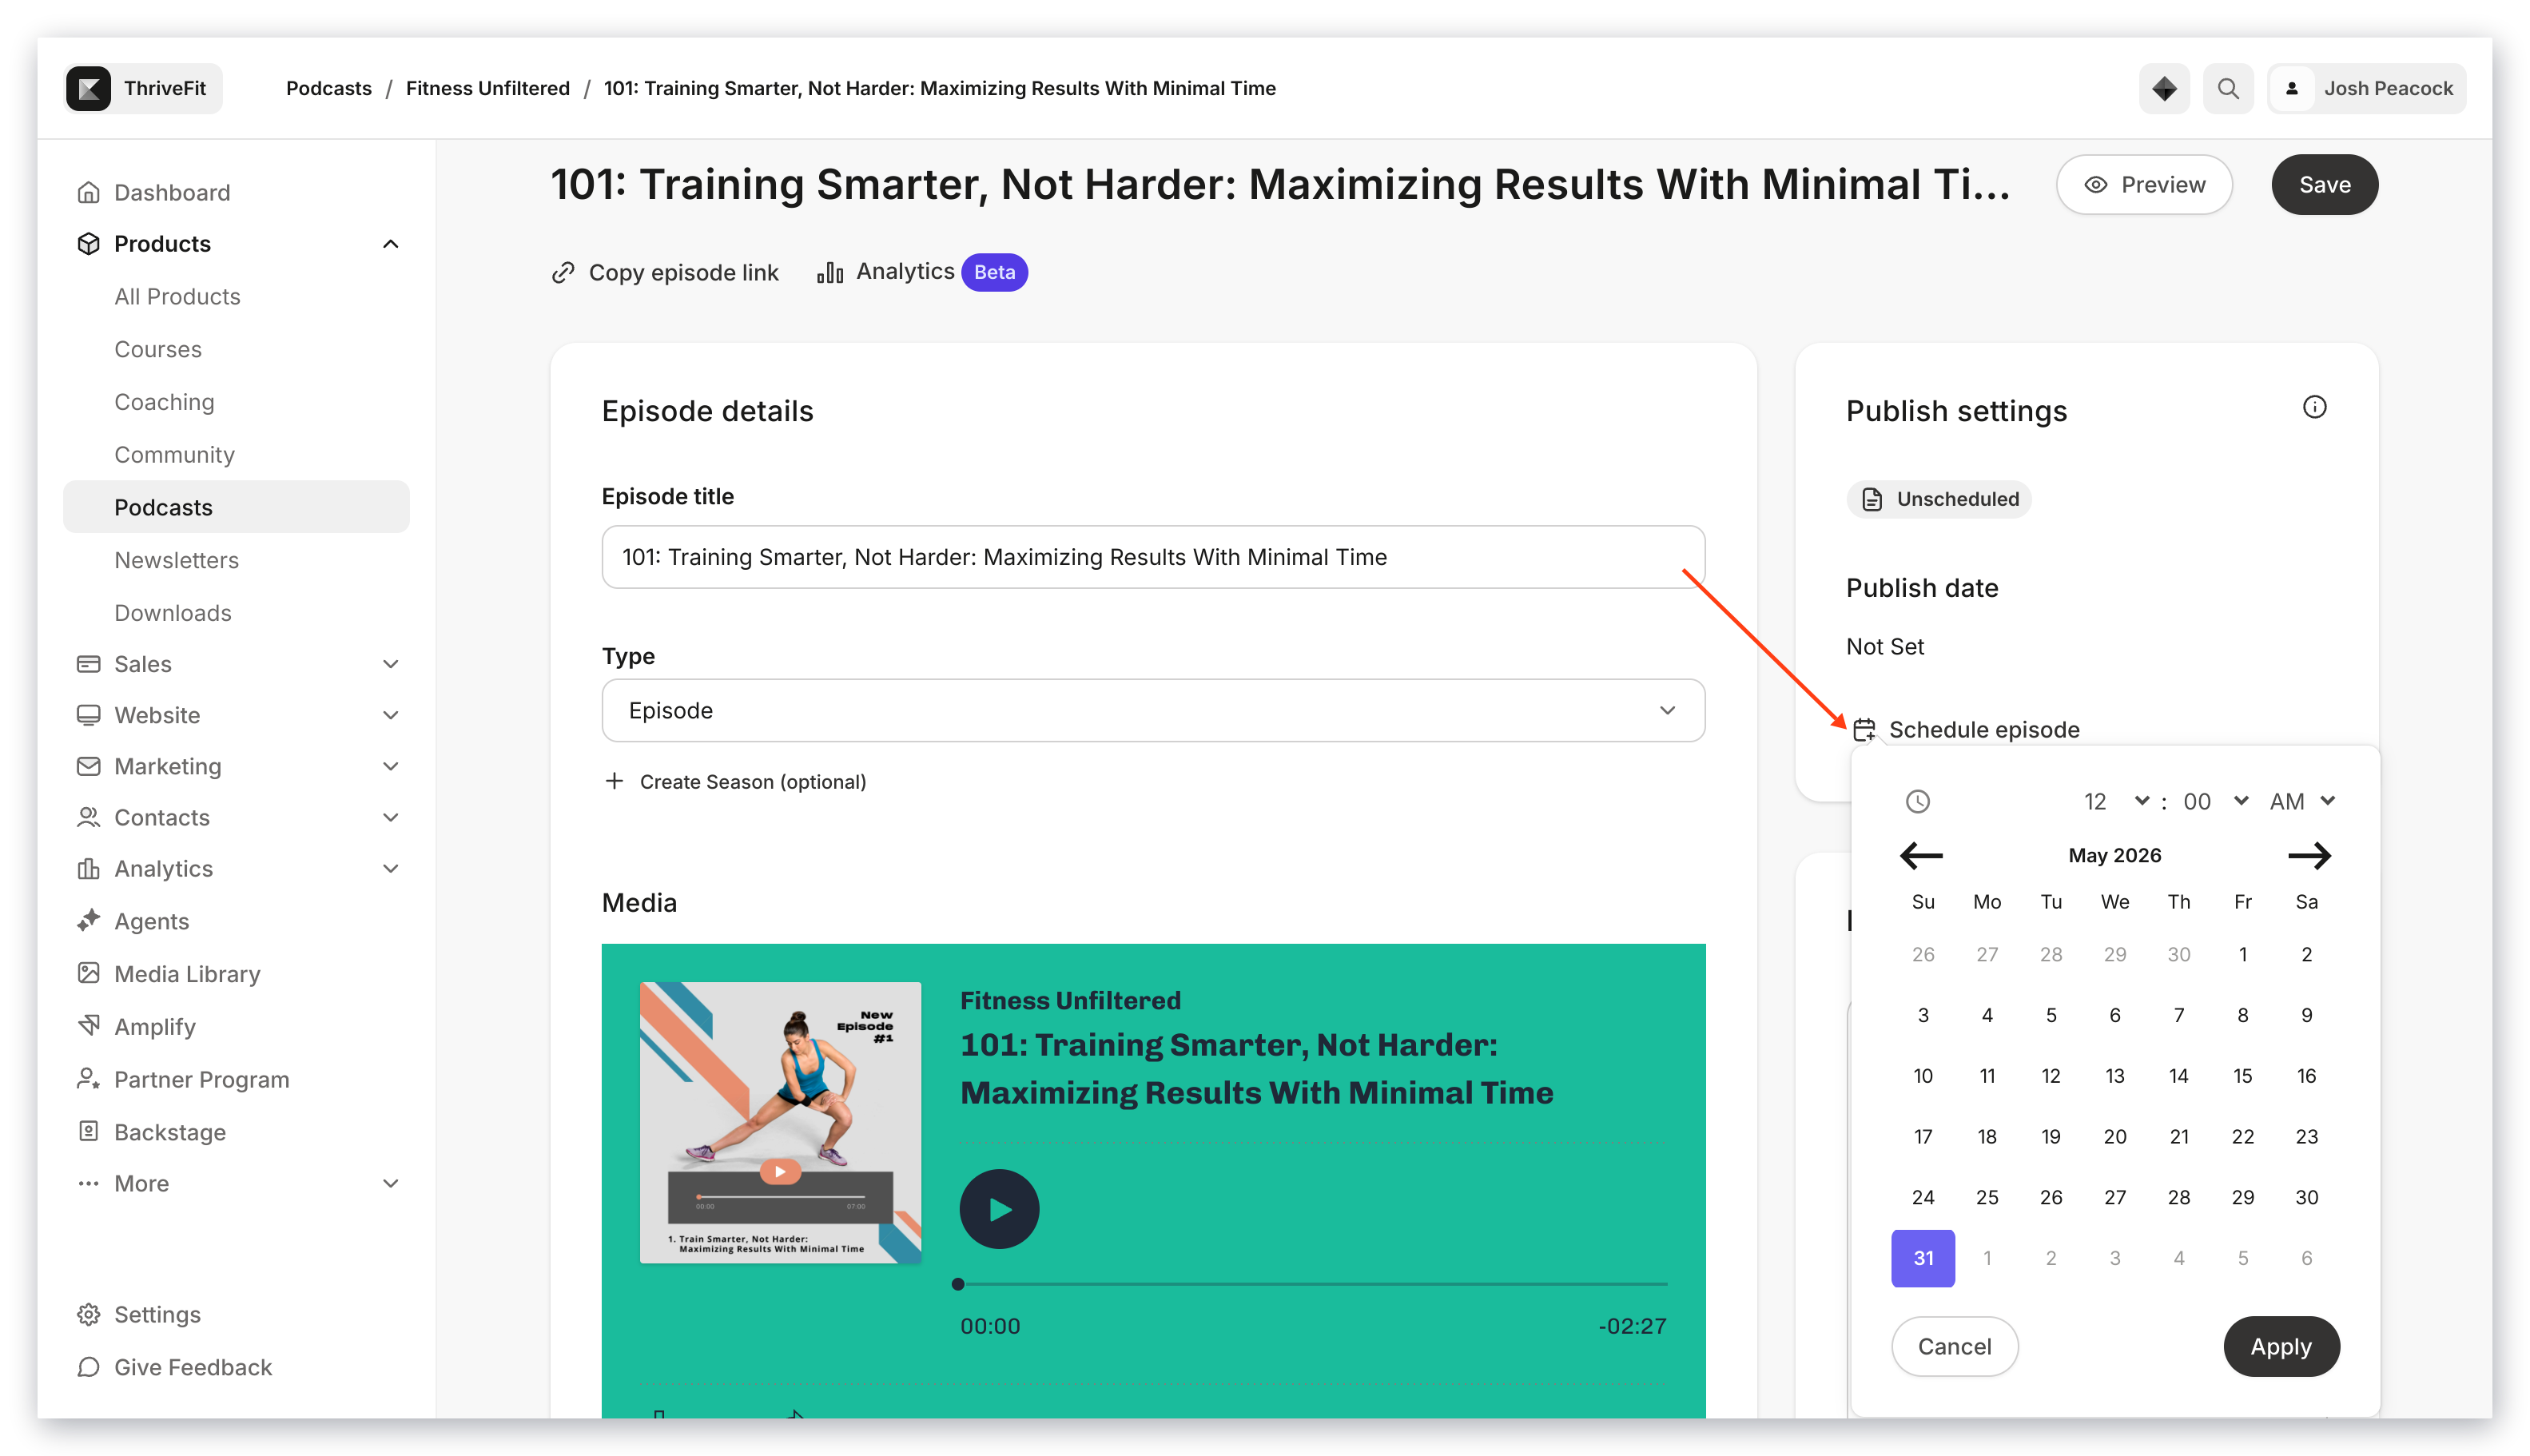This screenshot has height=1456, width=2530.
Task: Click the Preview button
Action: (2143, 185)
